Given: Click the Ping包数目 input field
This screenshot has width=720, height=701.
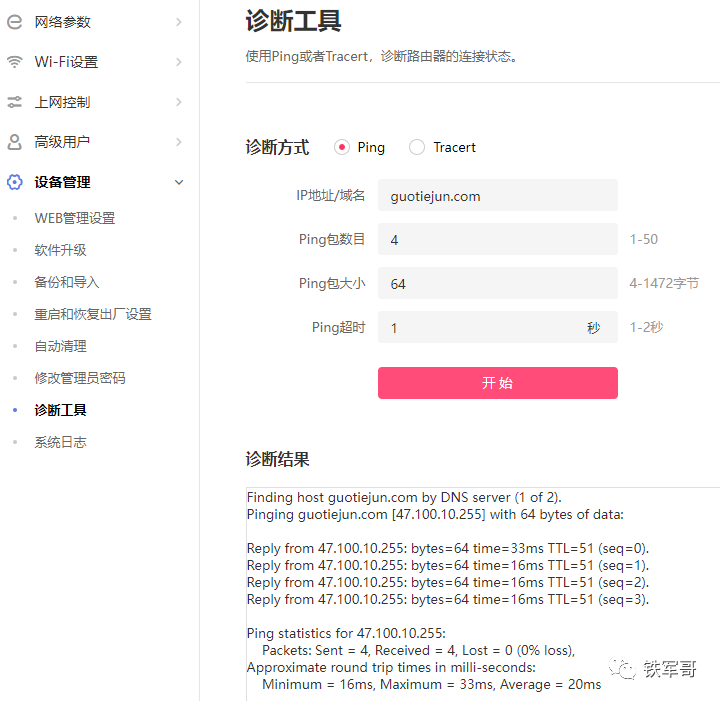Looking at the screenshot, I should point(497,240).
